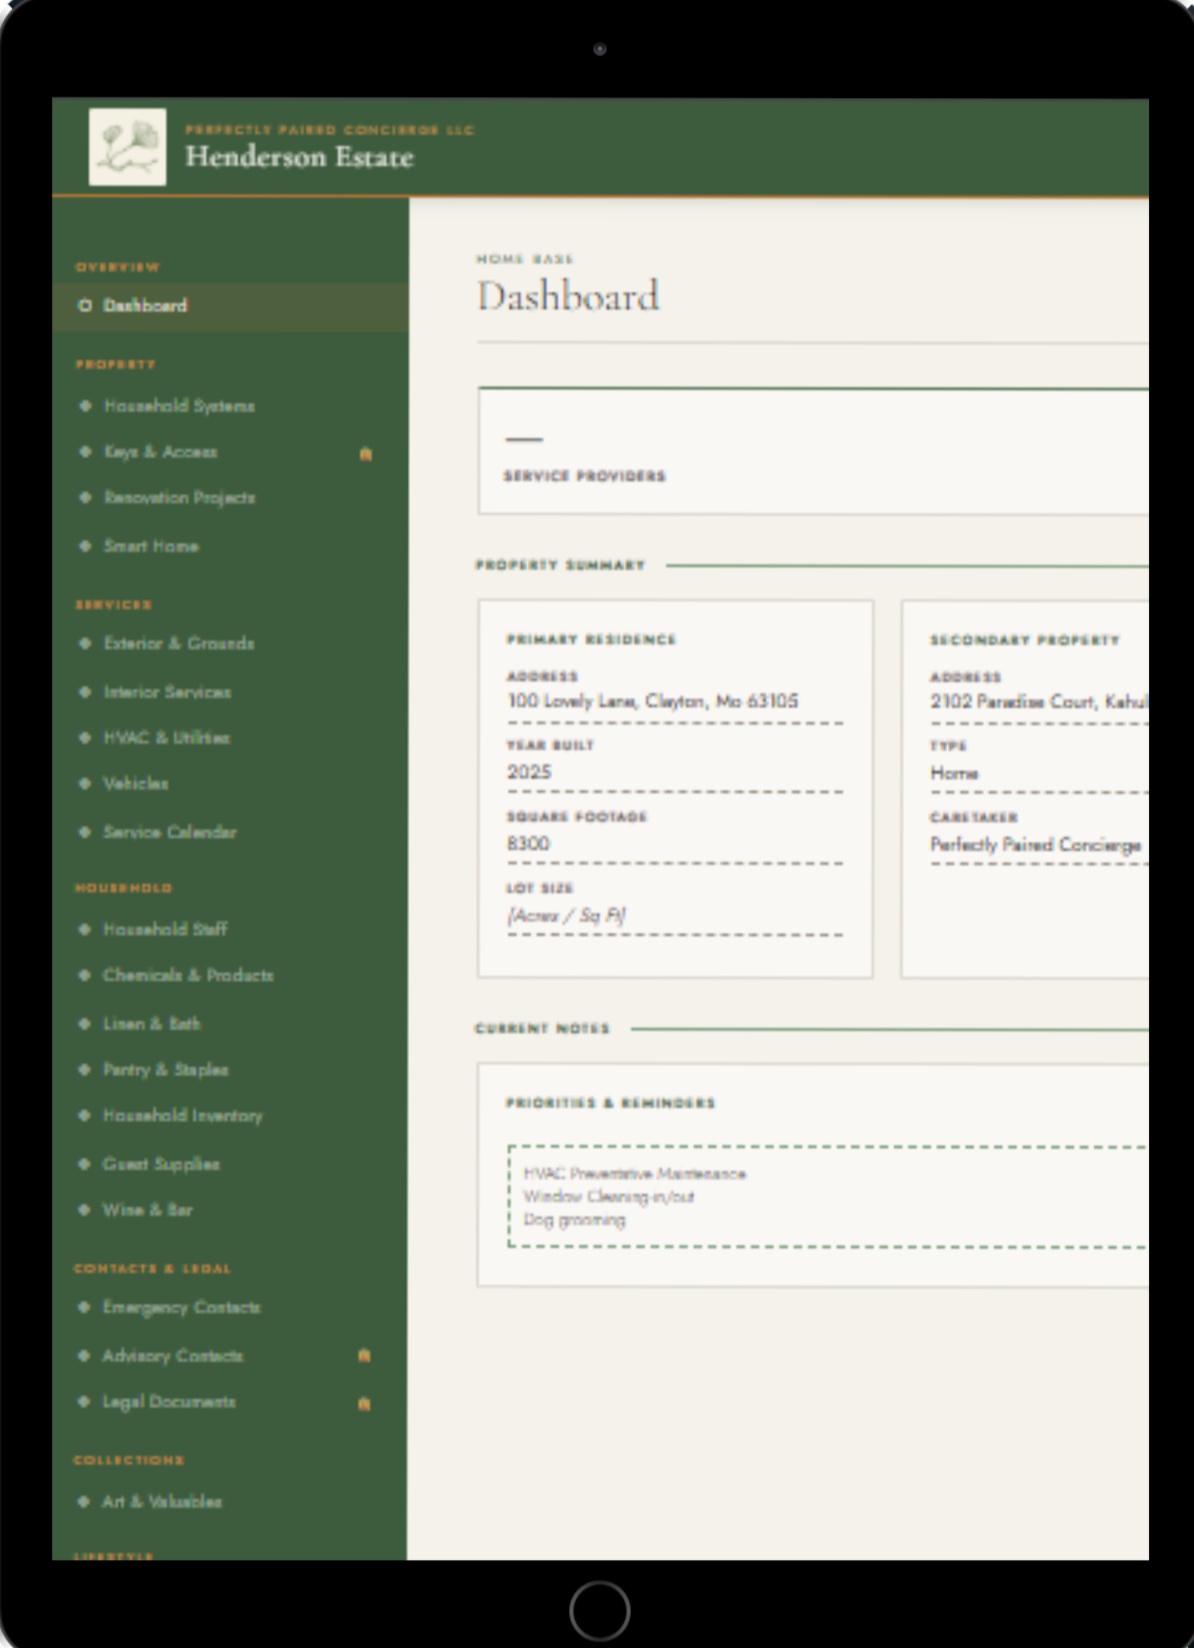1194x1648 pixels.
Task: Click the Lot Size placeholder field
Action: pos(567,916)
